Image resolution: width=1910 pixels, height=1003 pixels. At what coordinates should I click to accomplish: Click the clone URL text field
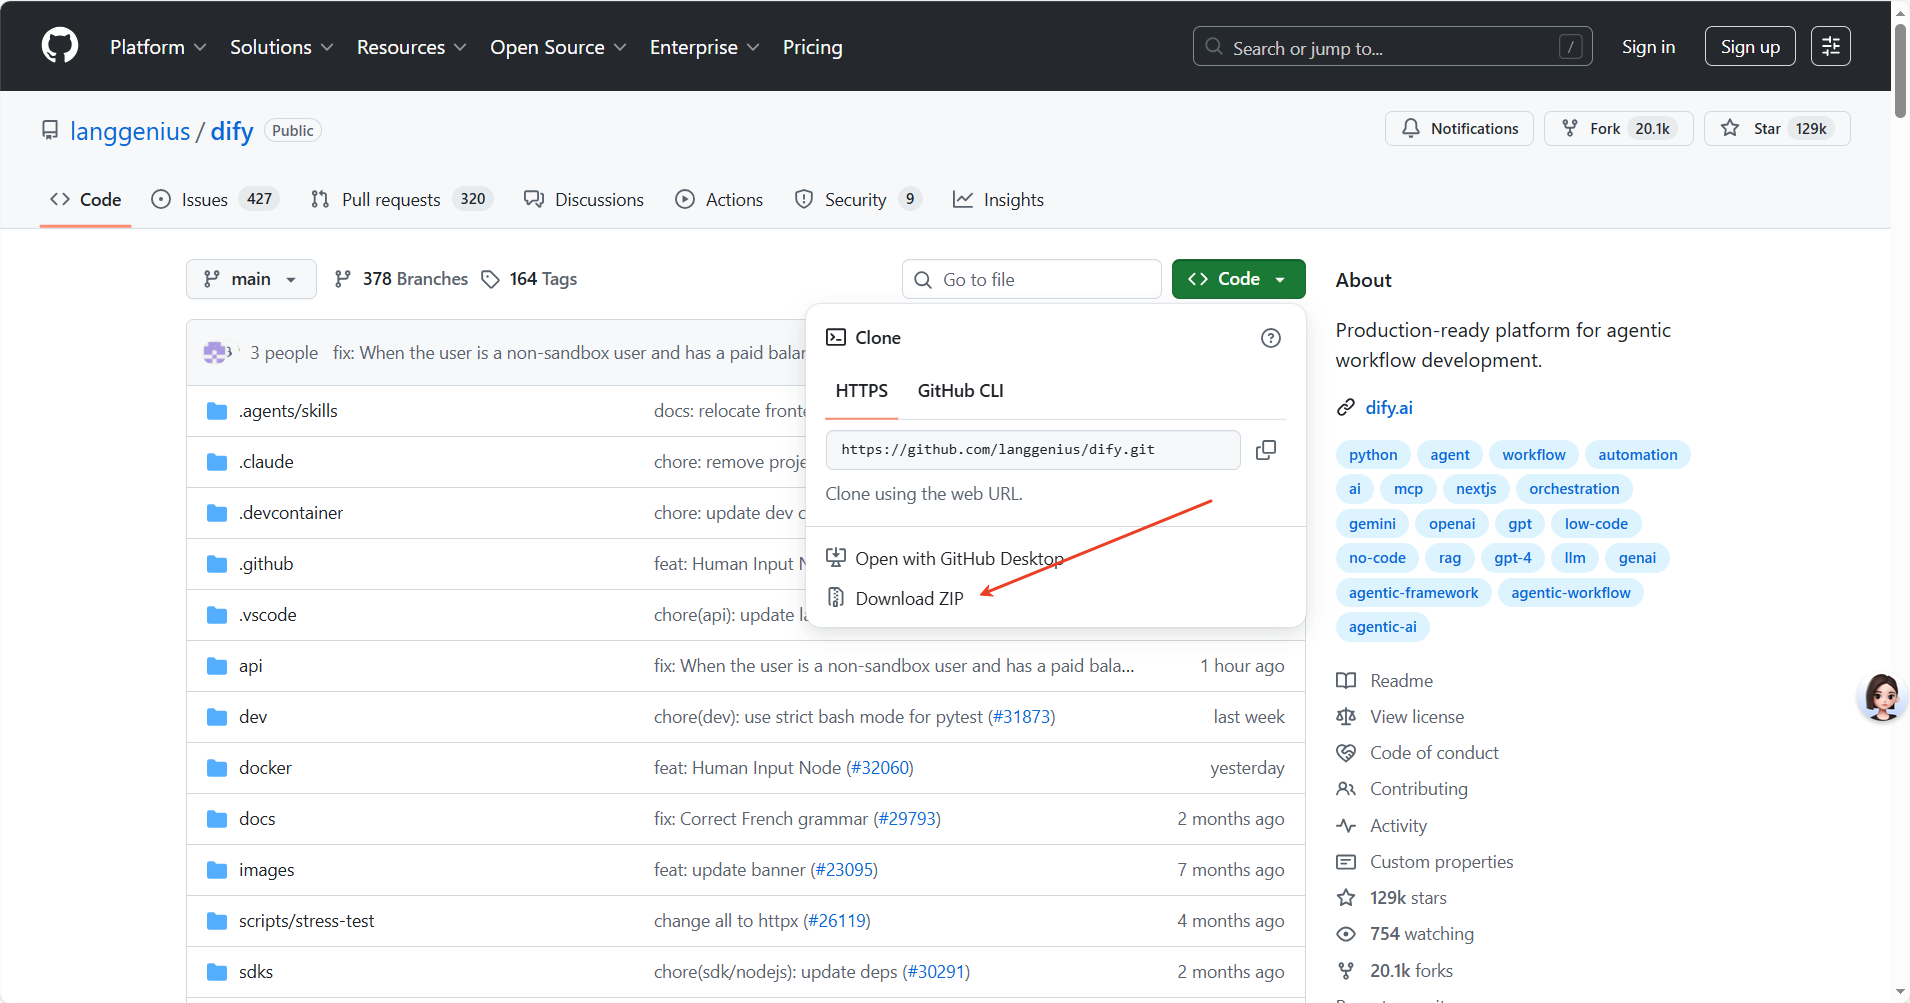1033,450
